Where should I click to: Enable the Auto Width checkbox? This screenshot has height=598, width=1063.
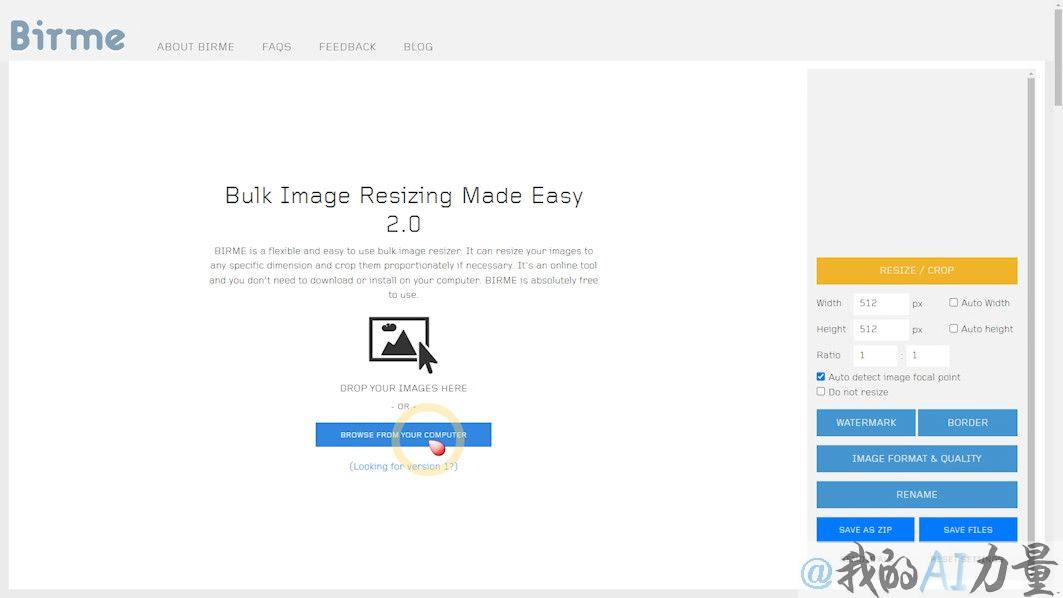point(953,302)
